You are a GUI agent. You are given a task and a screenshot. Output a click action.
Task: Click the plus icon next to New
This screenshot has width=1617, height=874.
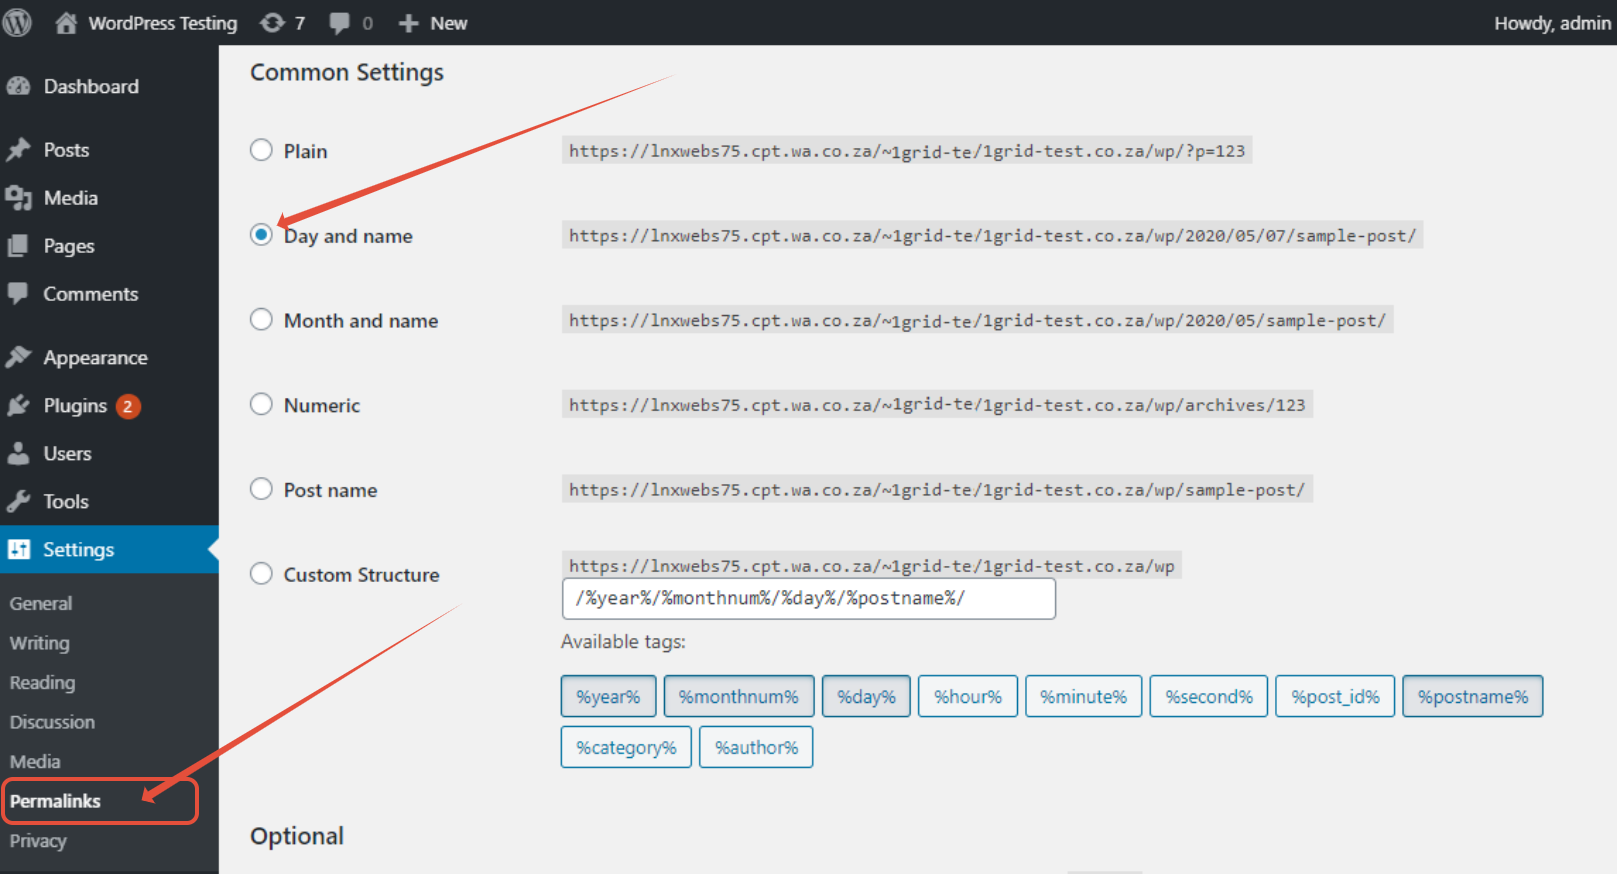click(408, 23)
